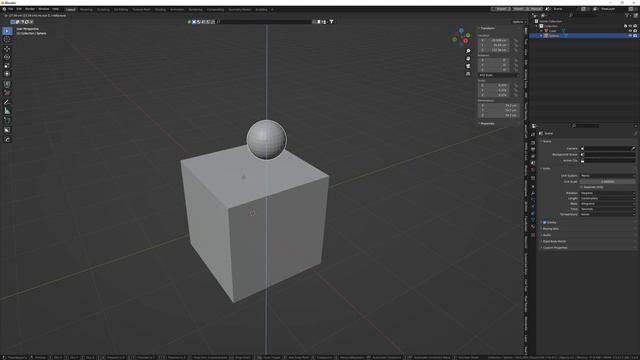Click the red X axis on navigation gizmo

click(x=466, y=41)
